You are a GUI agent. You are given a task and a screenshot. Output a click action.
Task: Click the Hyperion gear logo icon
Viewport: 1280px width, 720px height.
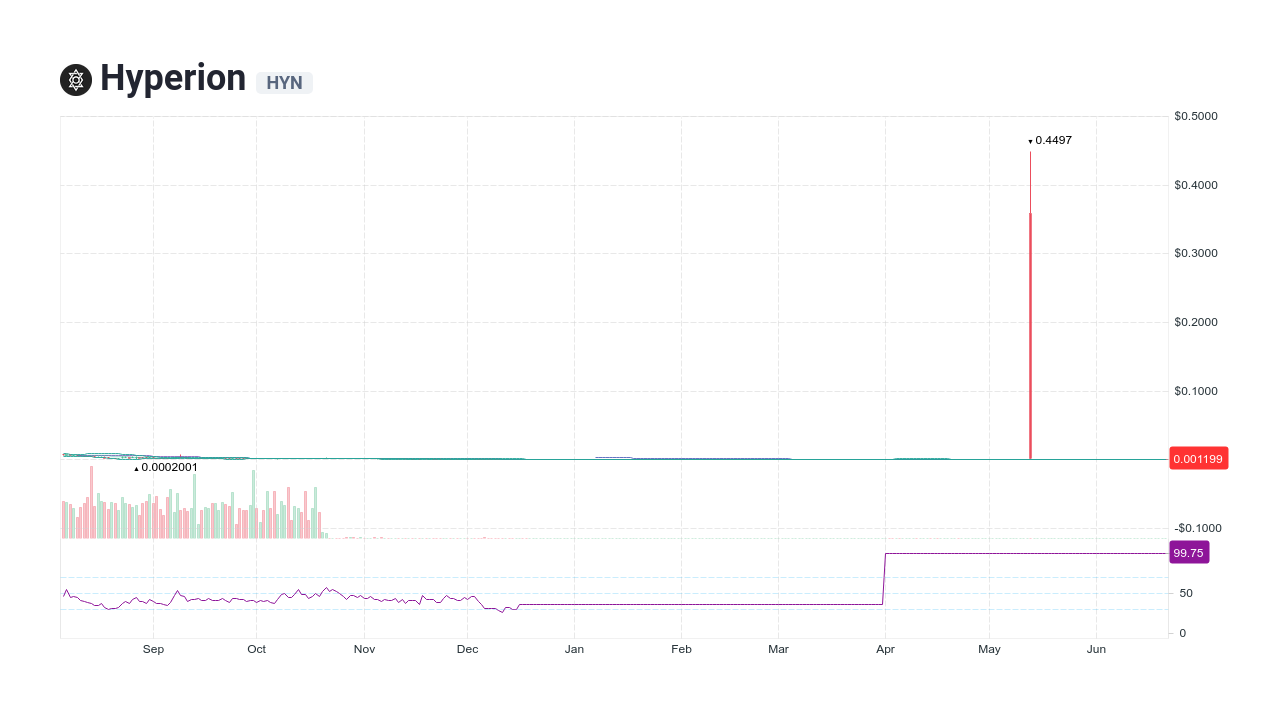tap(75, 79)
